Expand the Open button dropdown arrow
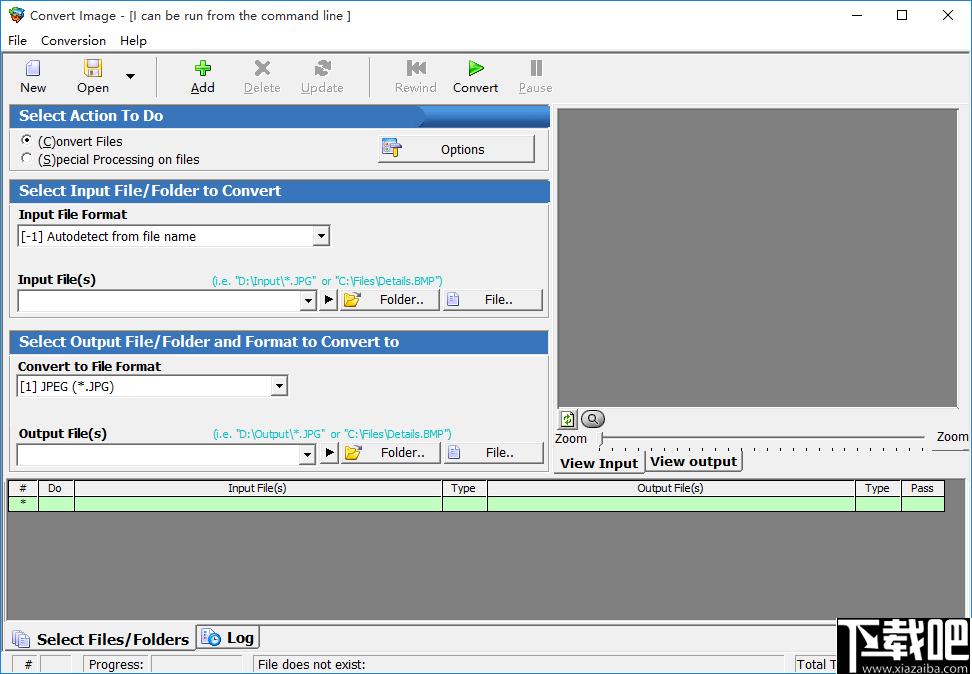972x674 pixels. point(130,76)
